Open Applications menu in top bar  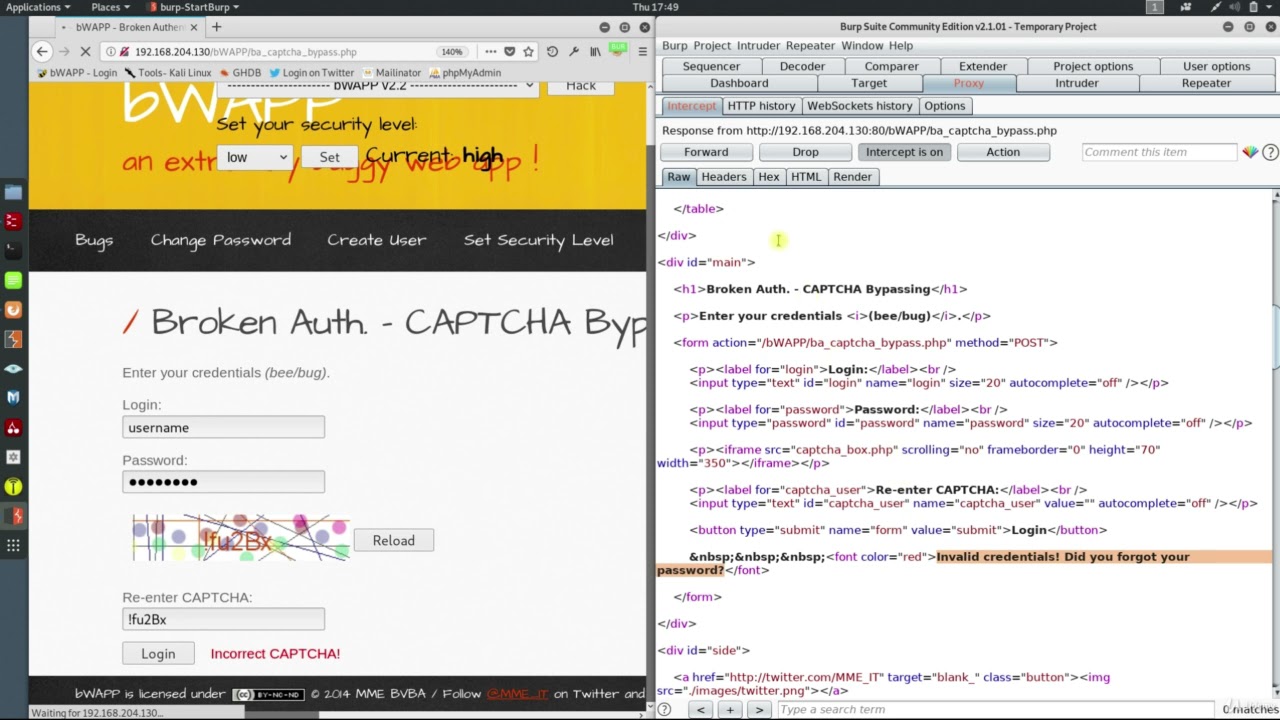pyautogui.click(x=38, y=7)
